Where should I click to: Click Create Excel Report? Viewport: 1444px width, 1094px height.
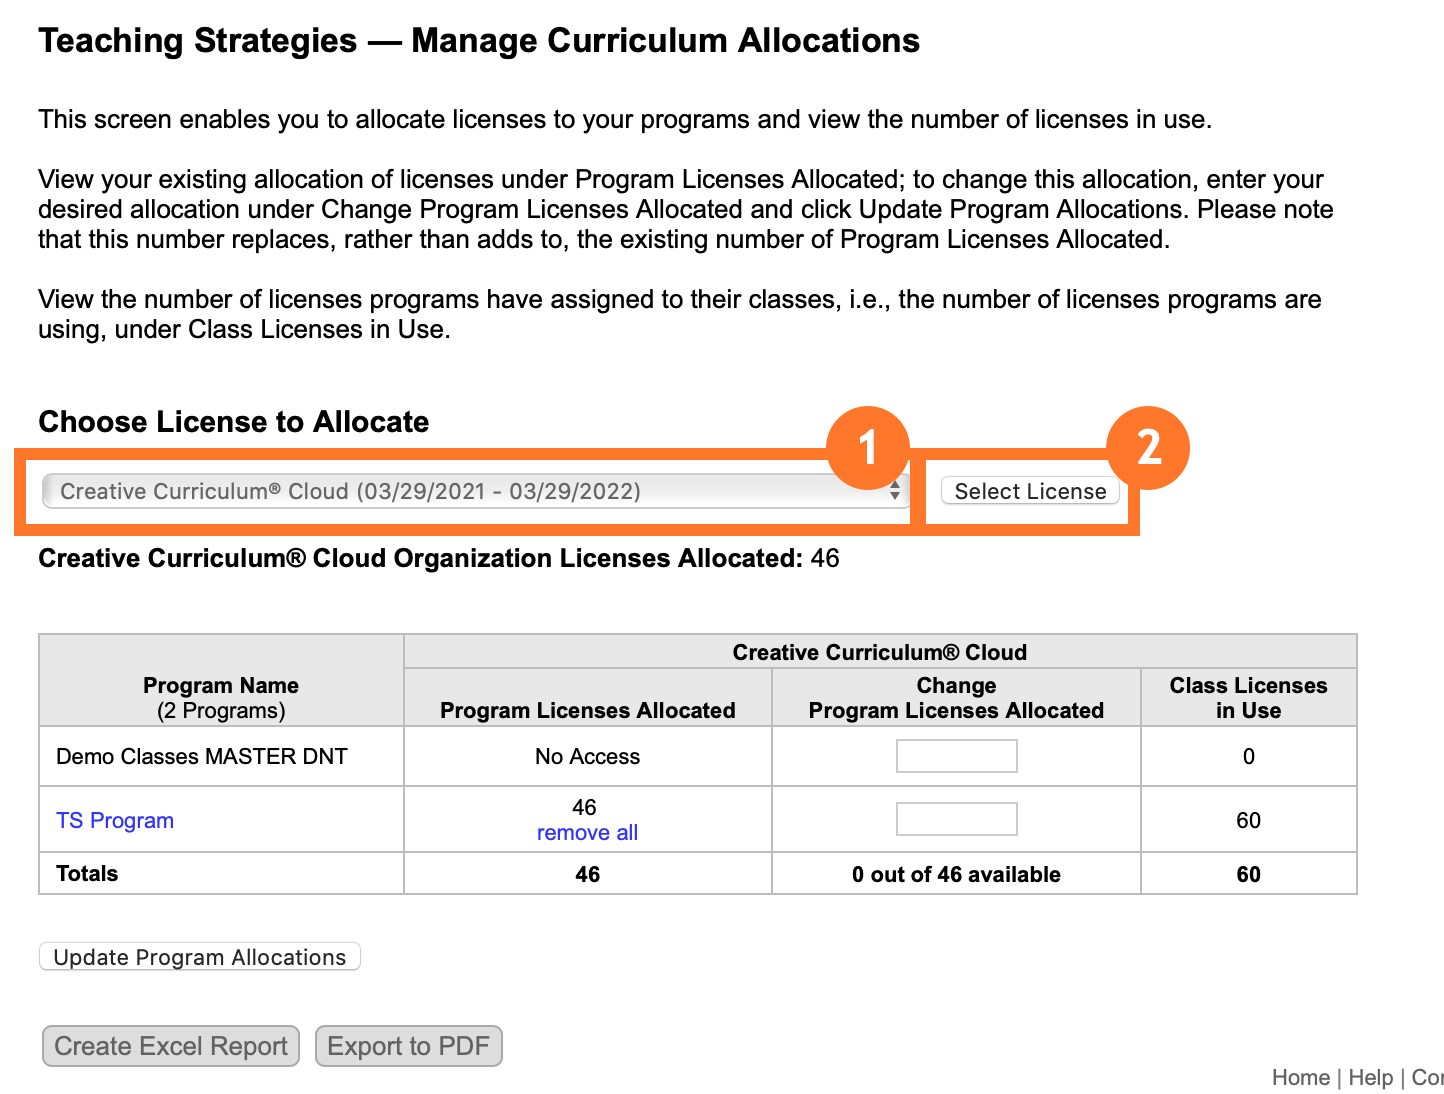click(170, 1046)
